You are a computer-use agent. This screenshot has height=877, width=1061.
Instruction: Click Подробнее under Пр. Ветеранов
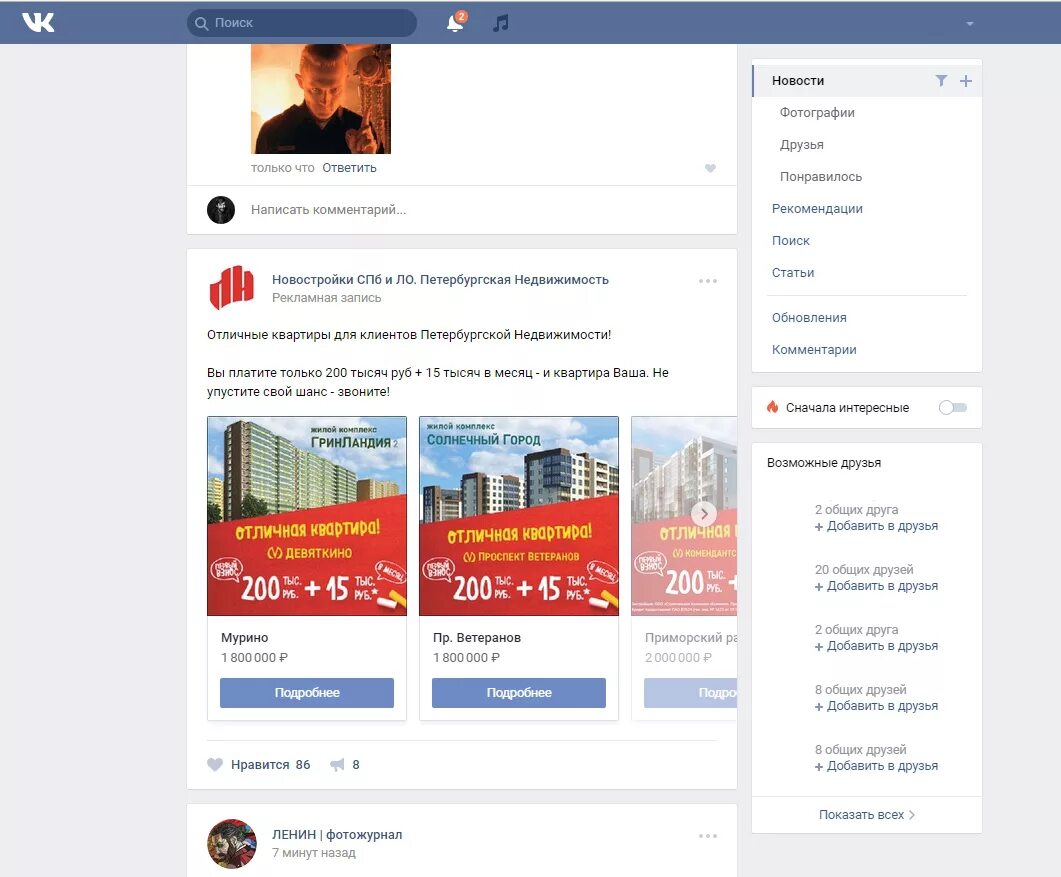point(519,693)
